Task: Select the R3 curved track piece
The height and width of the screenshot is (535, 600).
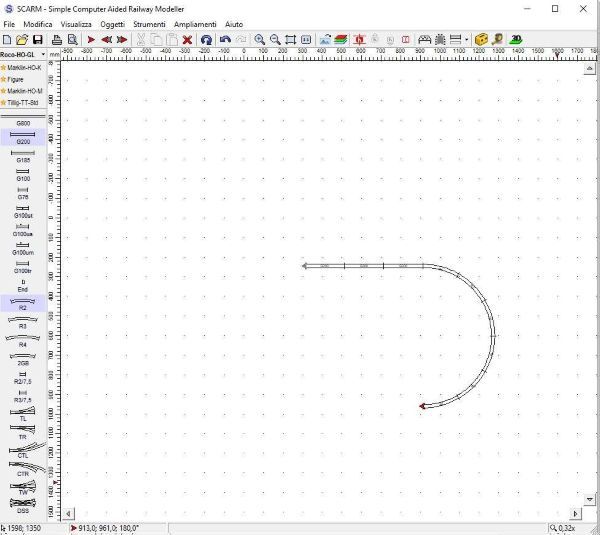Action: pos(23,322)
